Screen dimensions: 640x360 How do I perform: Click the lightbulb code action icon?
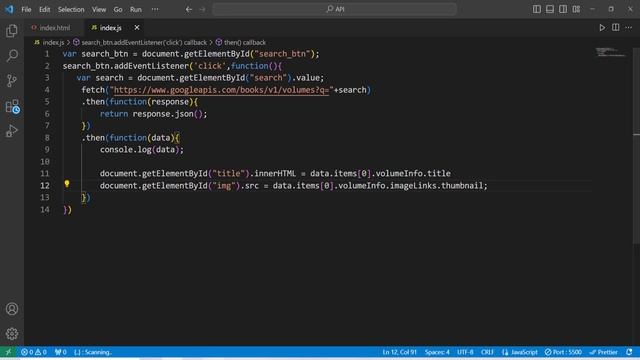(67, 184)
